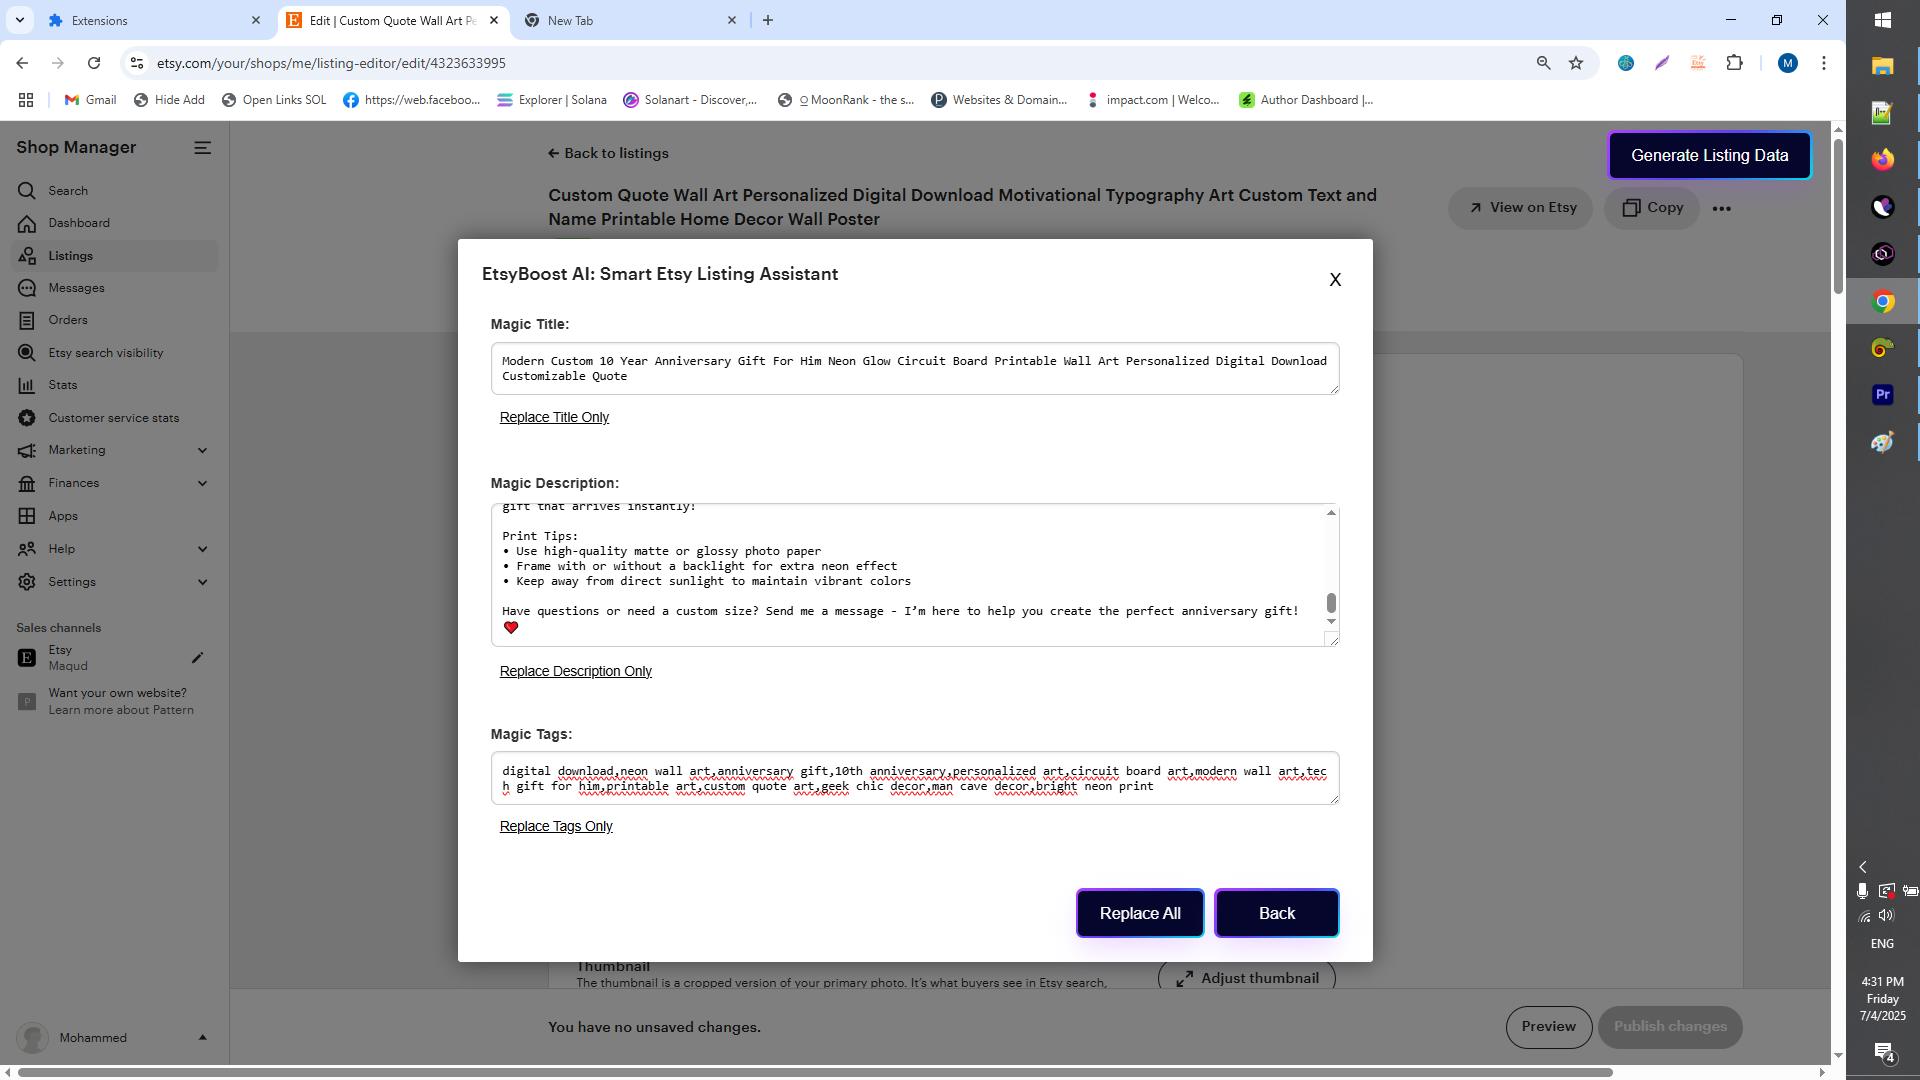Click the Replace All button
Image resolution: width=1920 pixels, height=1080 pixels.
pyautogui.click(x=1139, y=913)
